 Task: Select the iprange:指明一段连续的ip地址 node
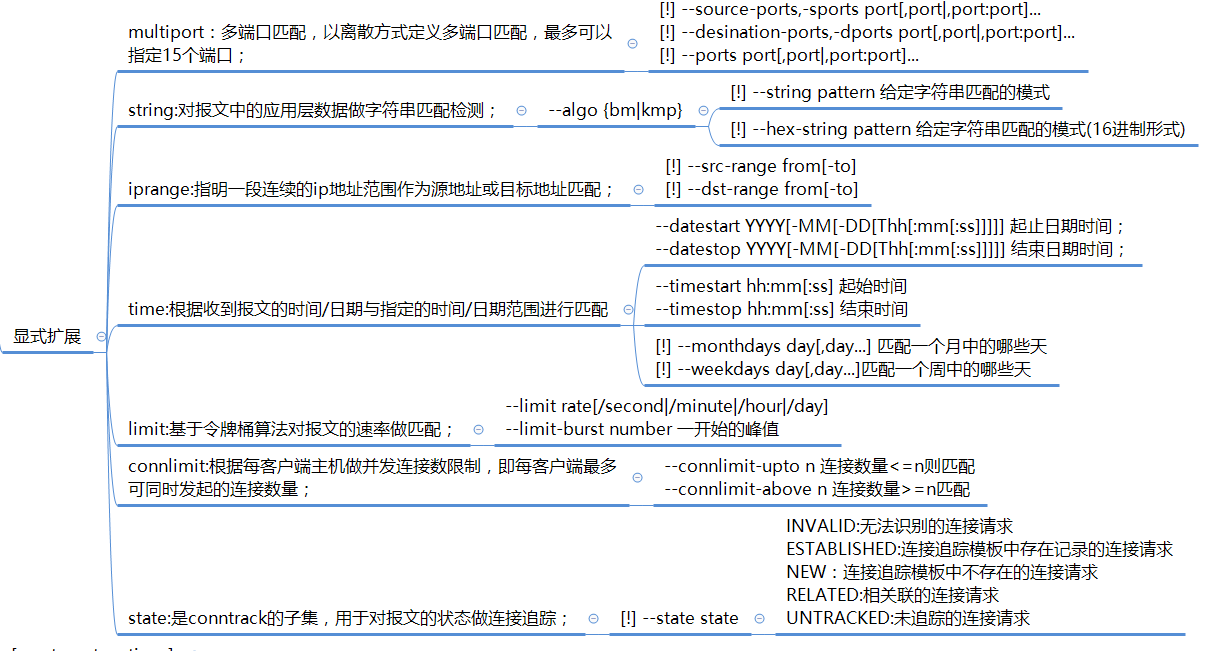point(371,188)
